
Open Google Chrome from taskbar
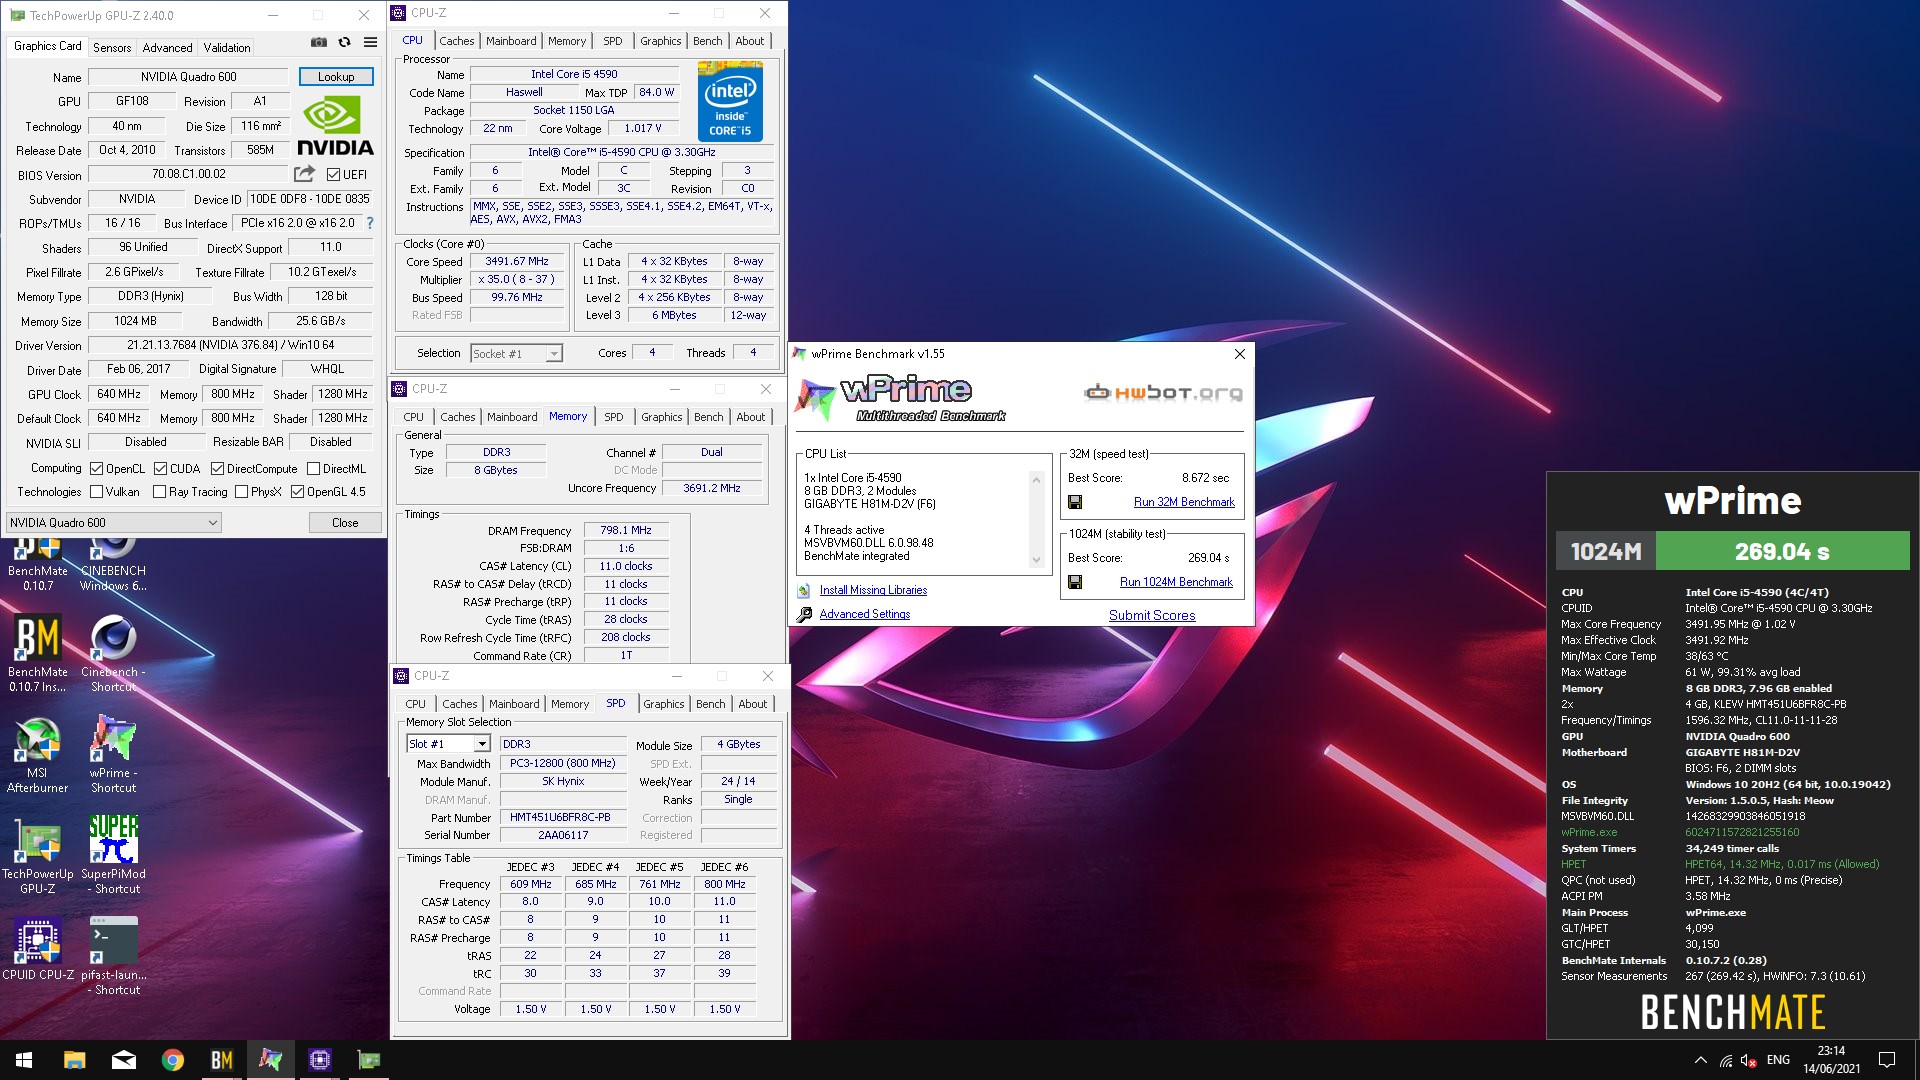coord(172,1060)
